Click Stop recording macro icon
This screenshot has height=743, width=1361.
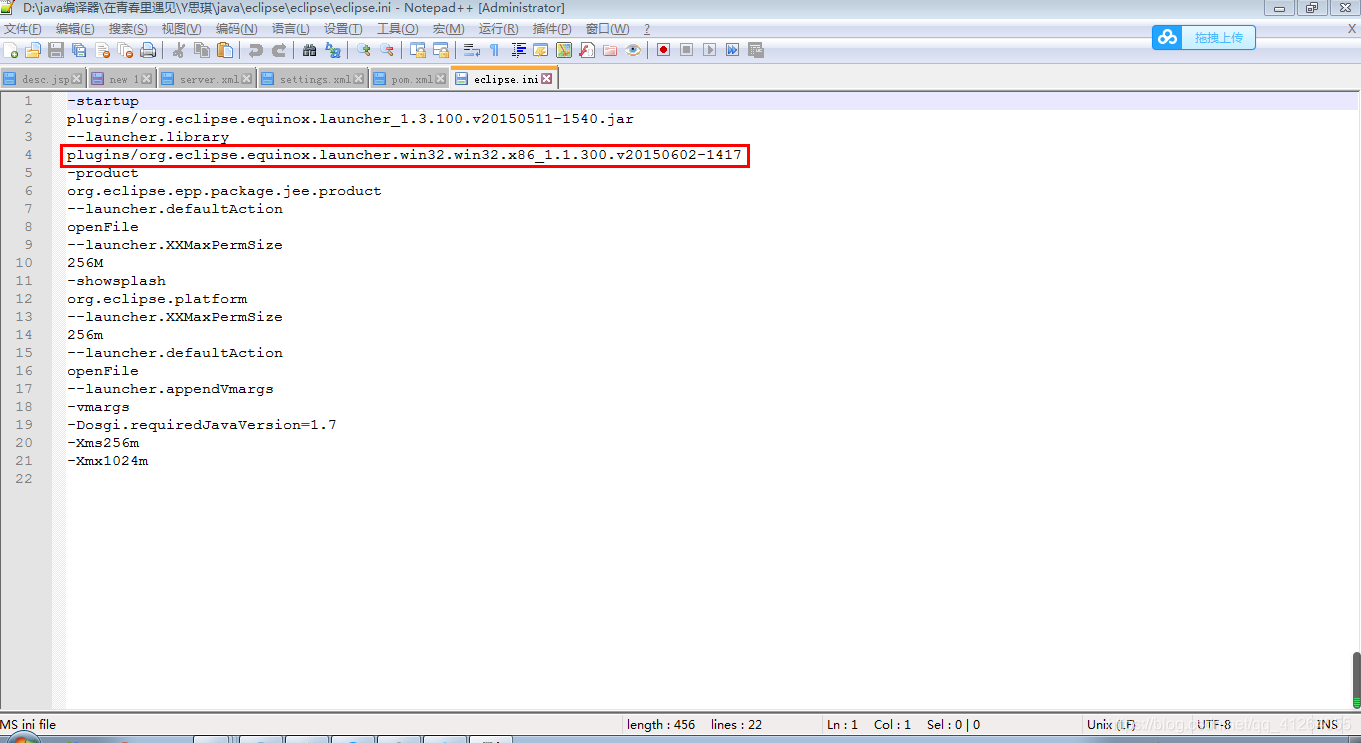click(686, 50)
